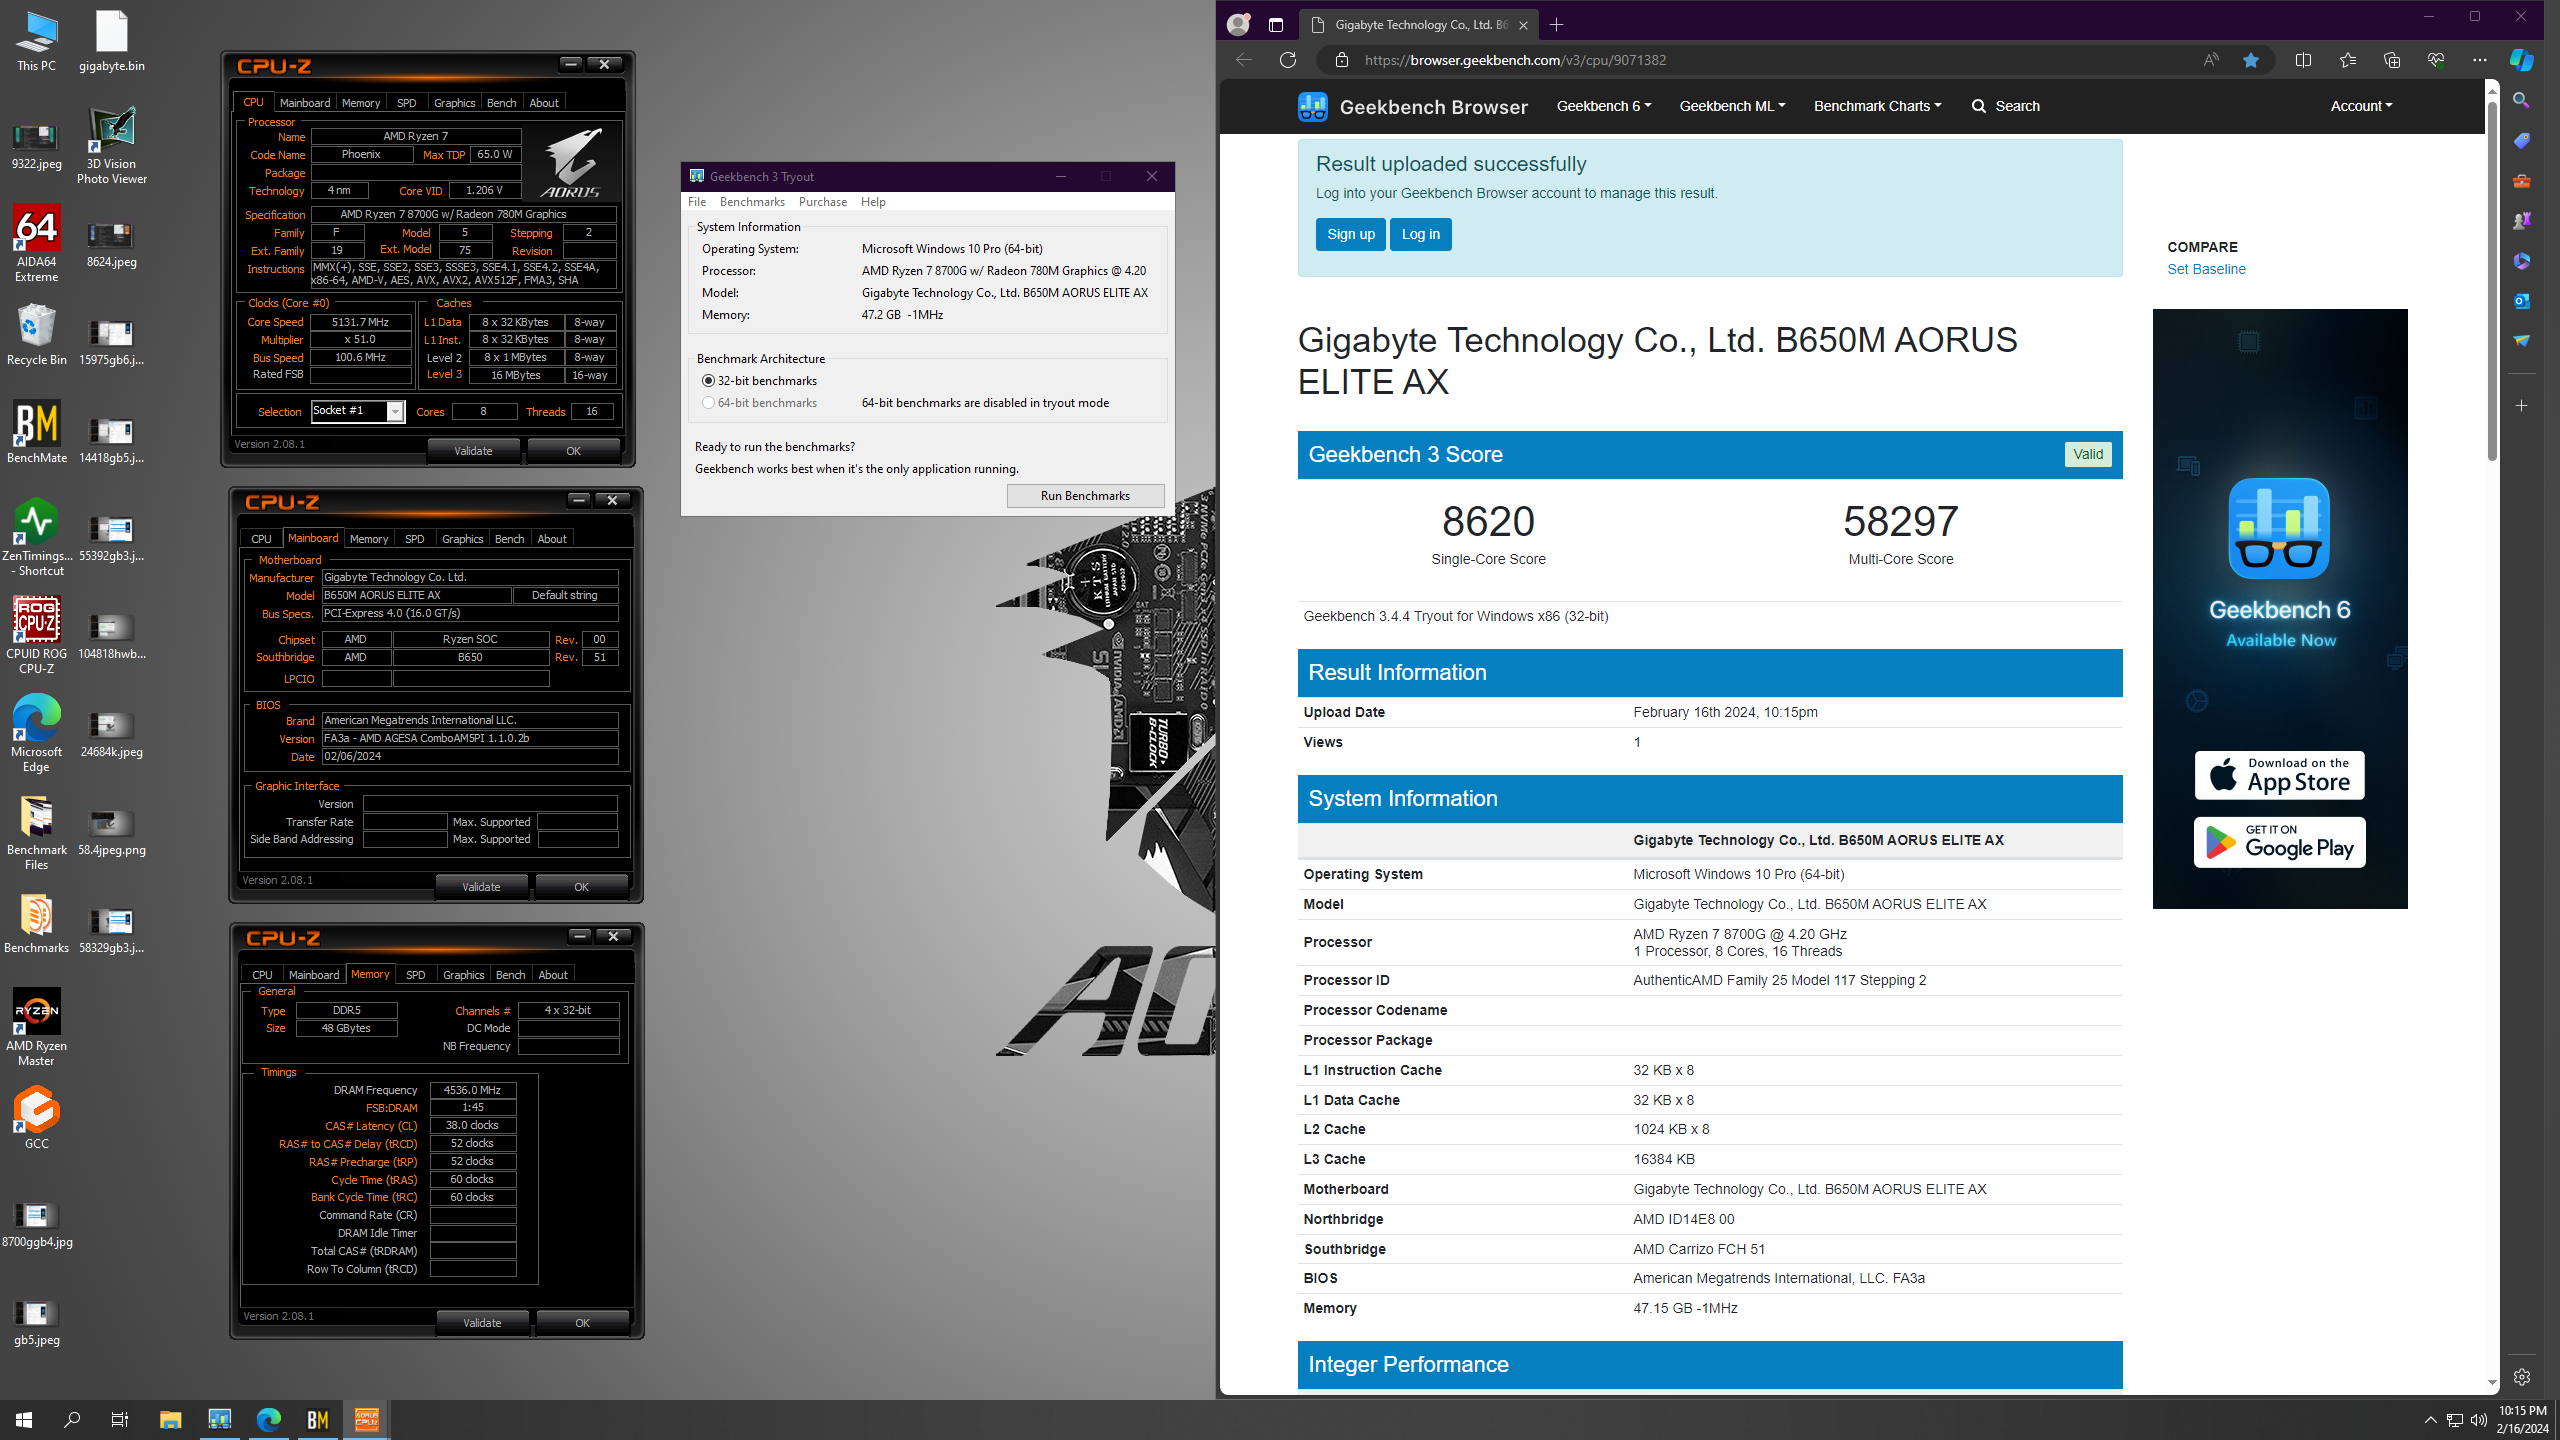Open CPUID ROG CPU-Z desktop icon
2560x1440 pixels.
36,635
